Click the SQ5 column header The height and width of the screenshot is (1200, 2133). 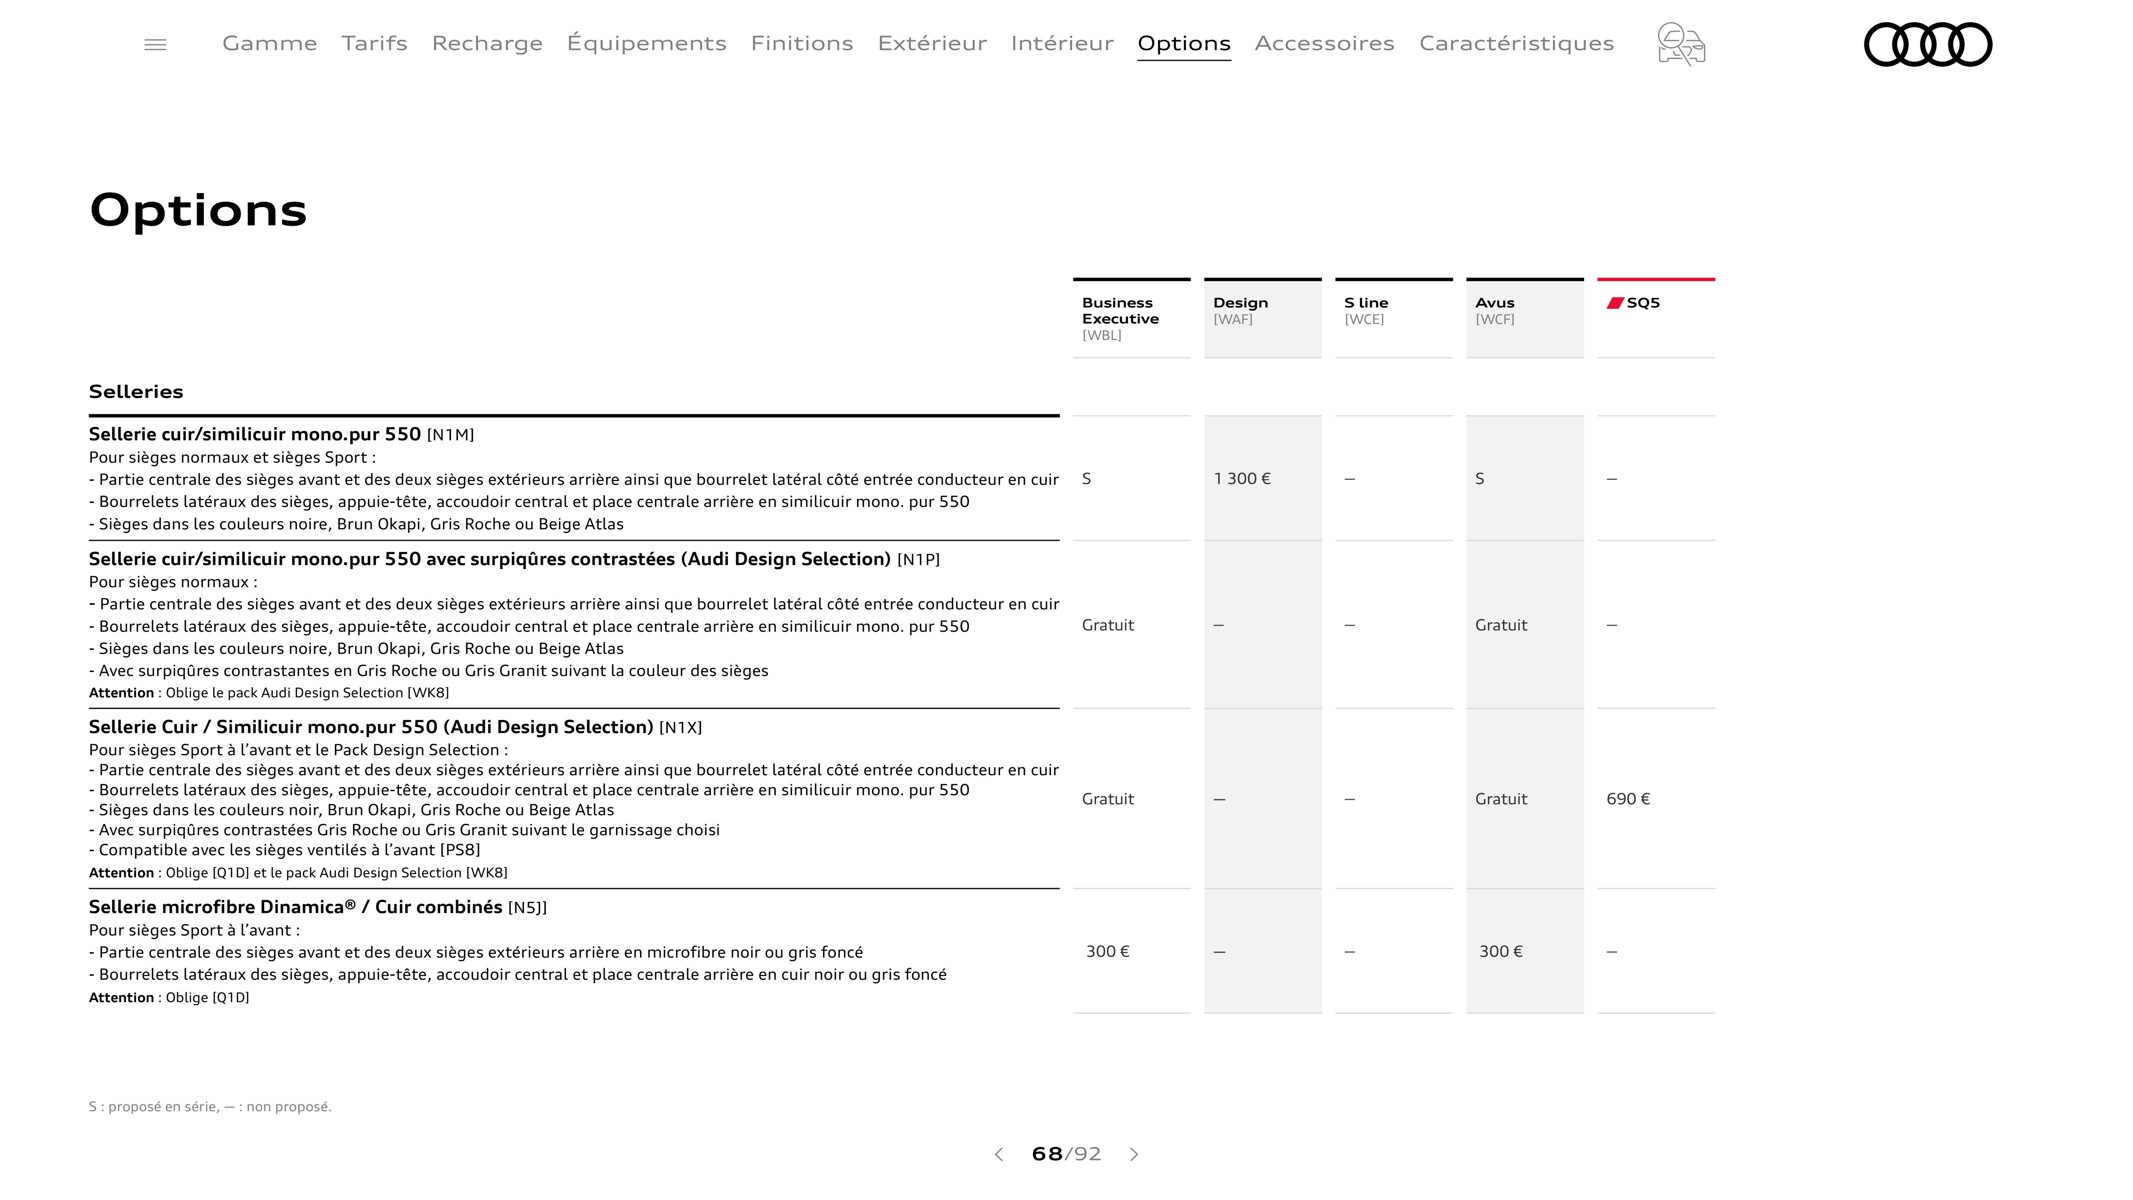point(1656,318)
